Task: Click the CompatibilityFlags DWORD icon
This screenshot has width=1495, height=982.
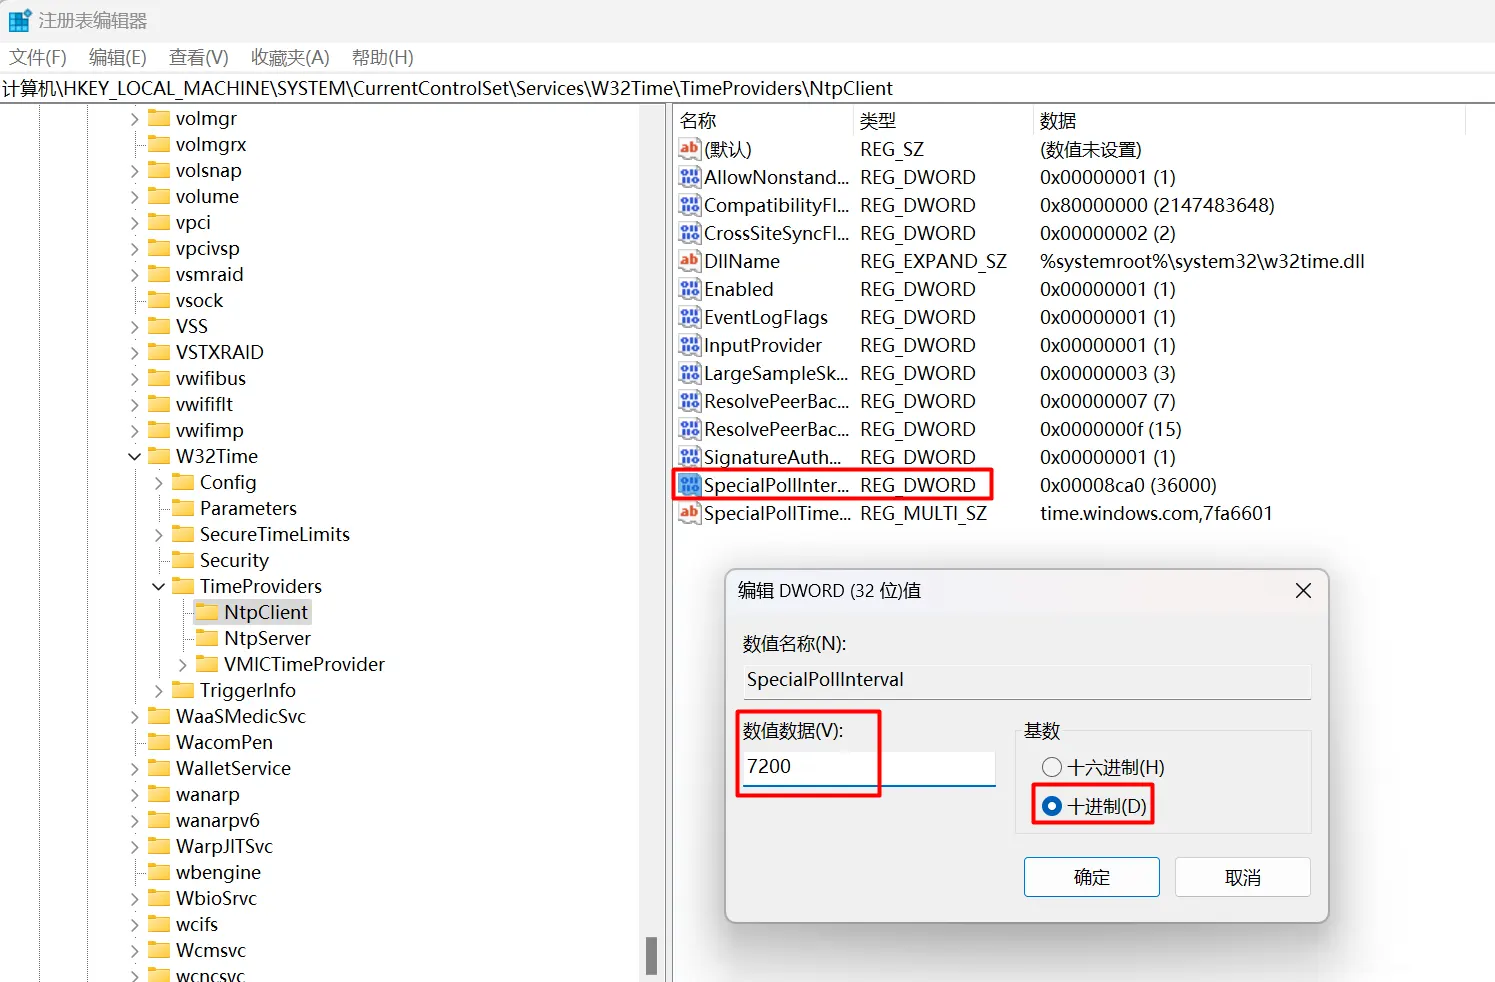Action: click(689, 205)
